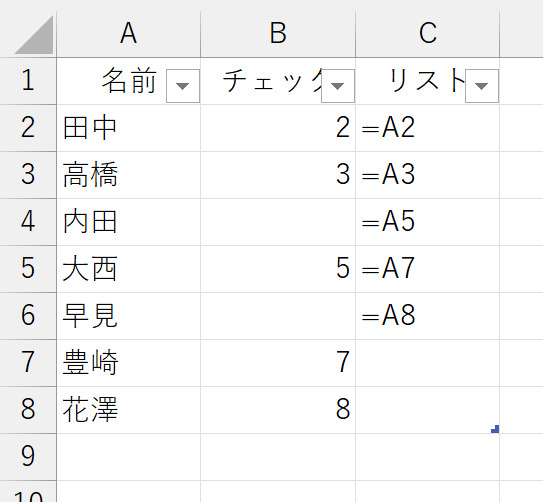
Task: Select the cell with formula =A5
Action: [x=428, y=222]
